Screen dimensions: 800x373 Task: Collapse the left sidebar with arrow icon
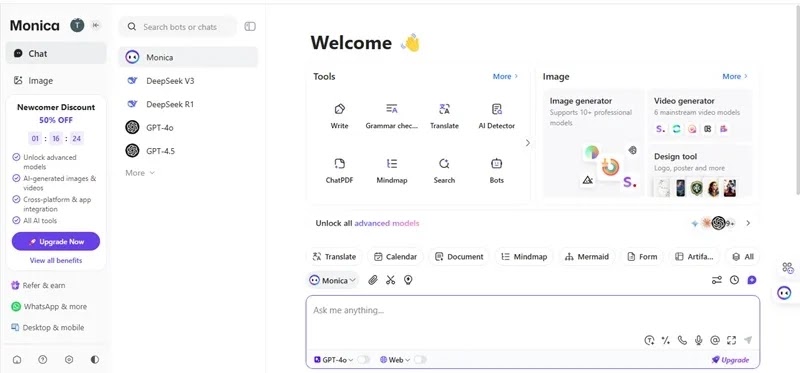[95, 25]
